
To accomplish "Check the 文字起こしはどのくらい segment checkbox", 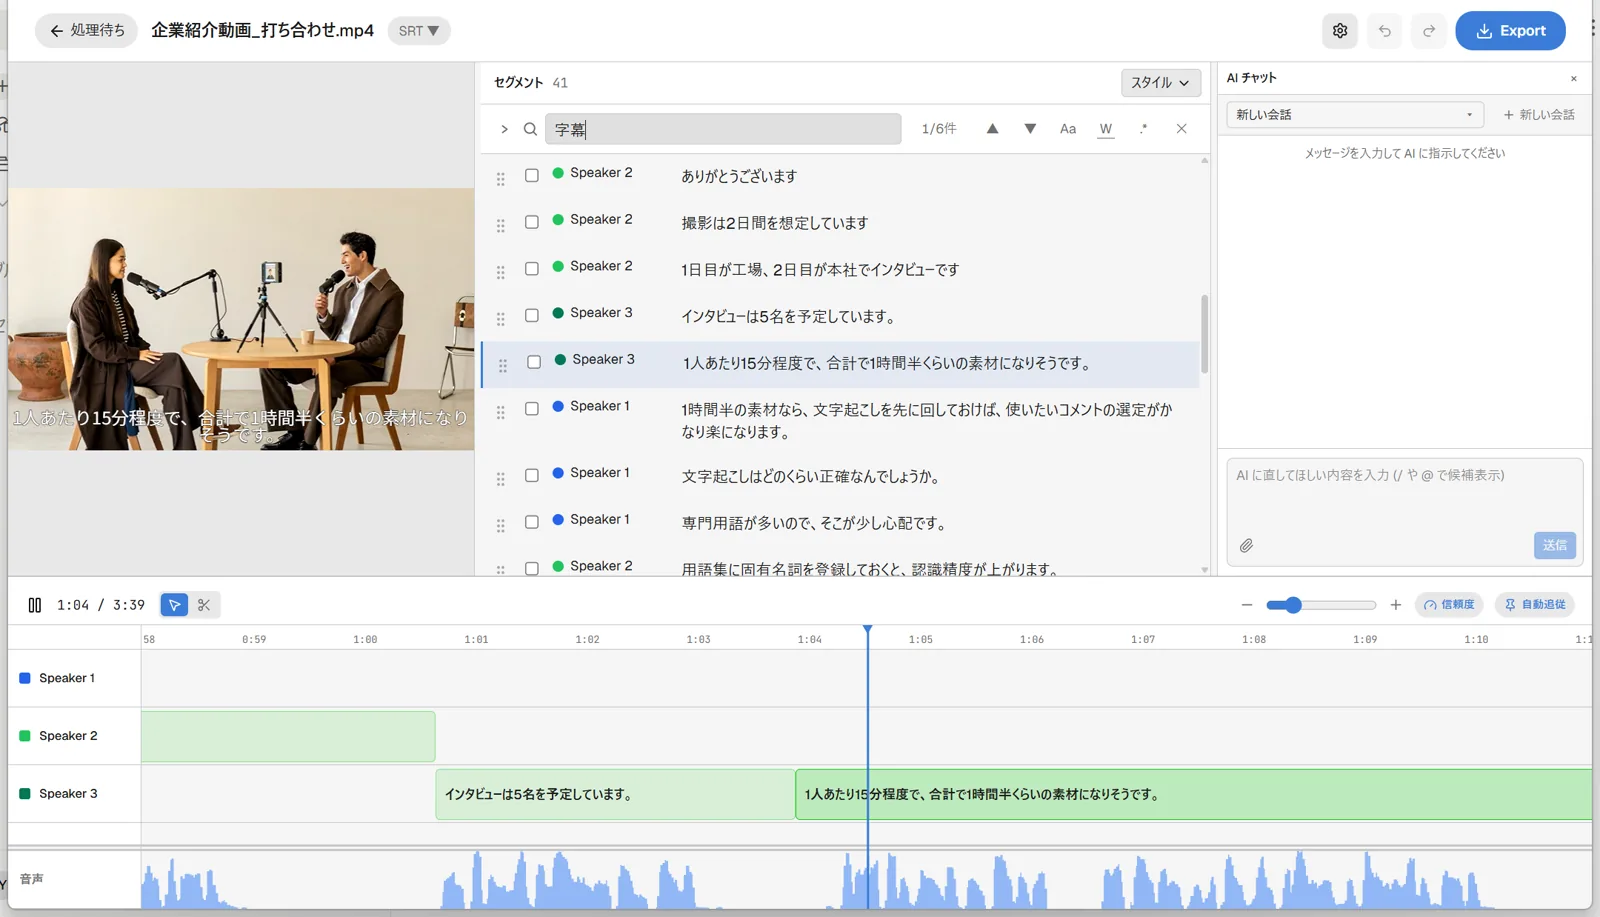I will (532, 476).
